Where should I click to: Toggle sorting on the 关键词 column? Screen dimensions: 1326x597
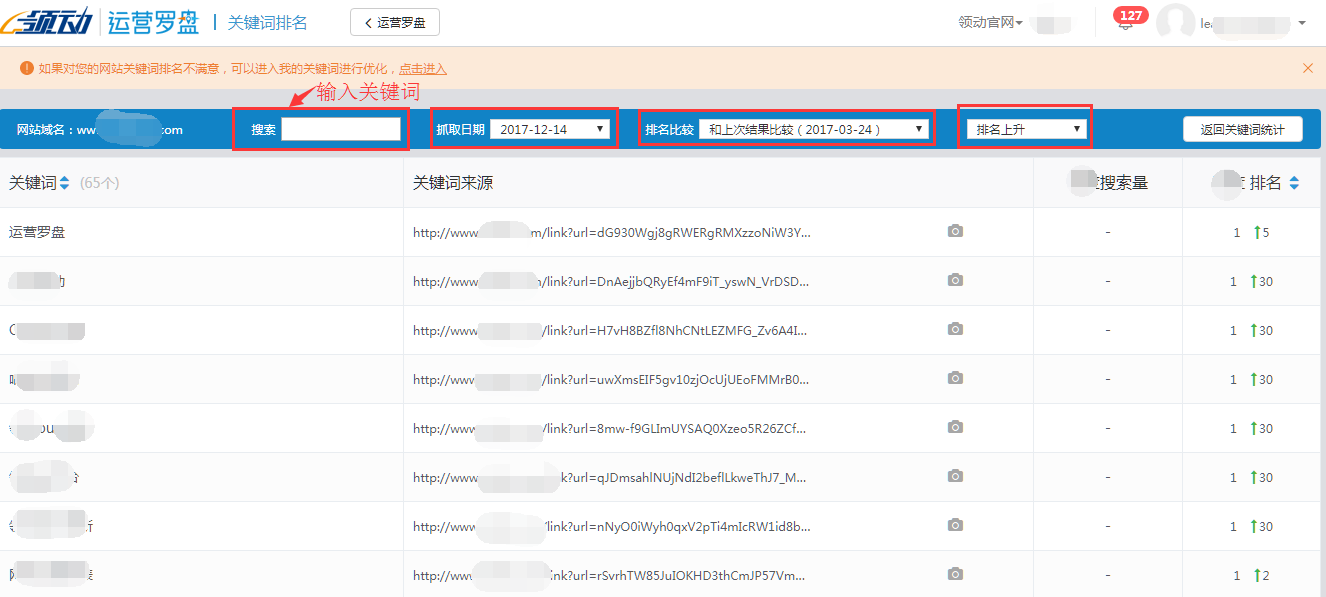tap(63, 182)
